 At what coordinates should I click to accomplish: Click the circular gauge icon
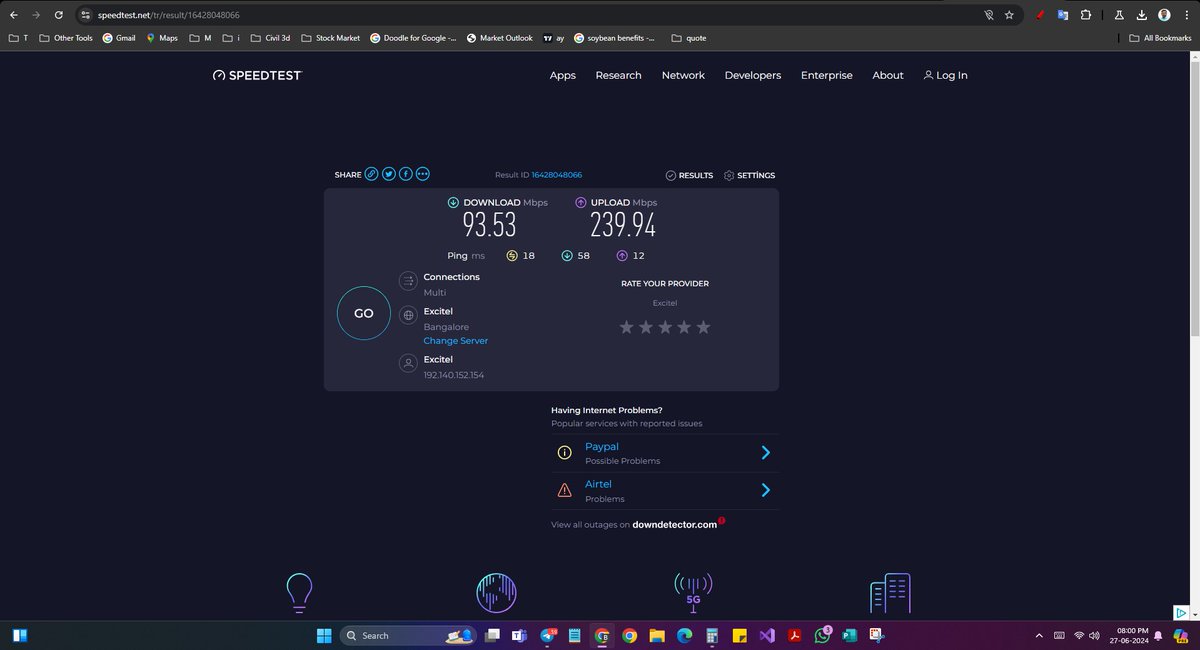(496, 593)
